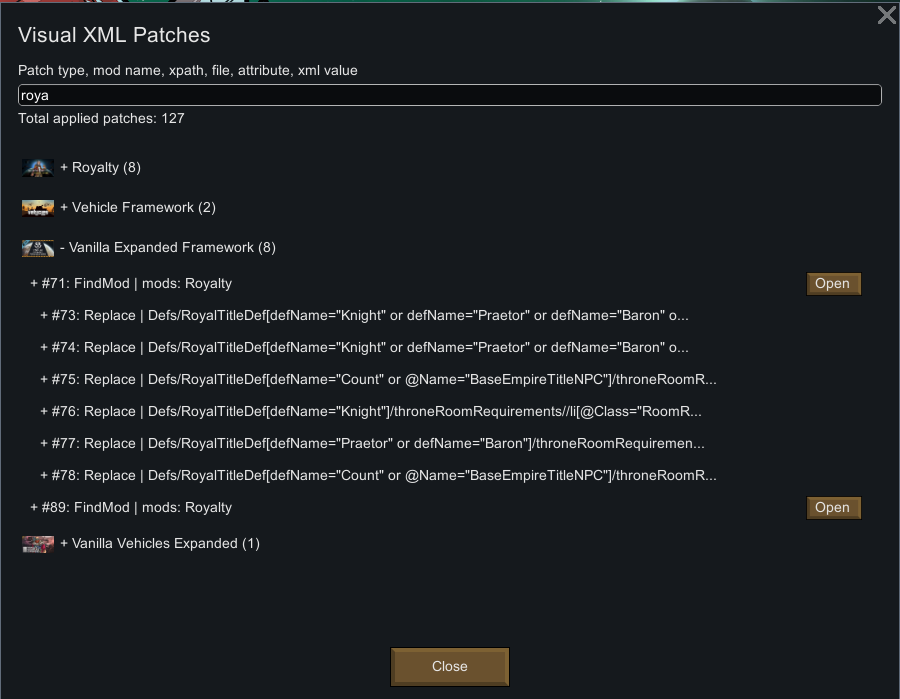Expand the Vehicle Framework (2) group
900x699 pixels.
click(138, 208)
